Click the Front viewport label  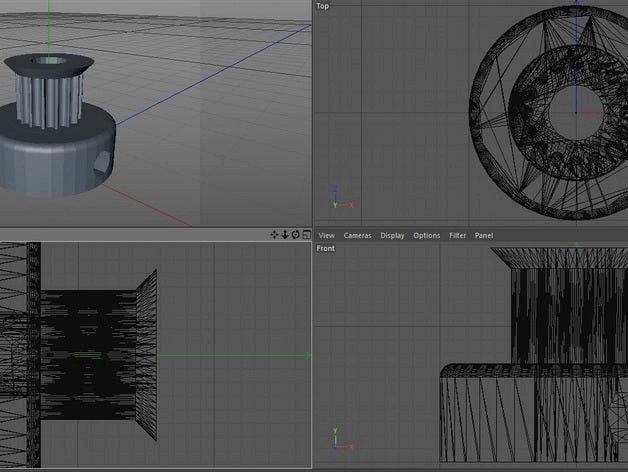(x=326, y=248)
